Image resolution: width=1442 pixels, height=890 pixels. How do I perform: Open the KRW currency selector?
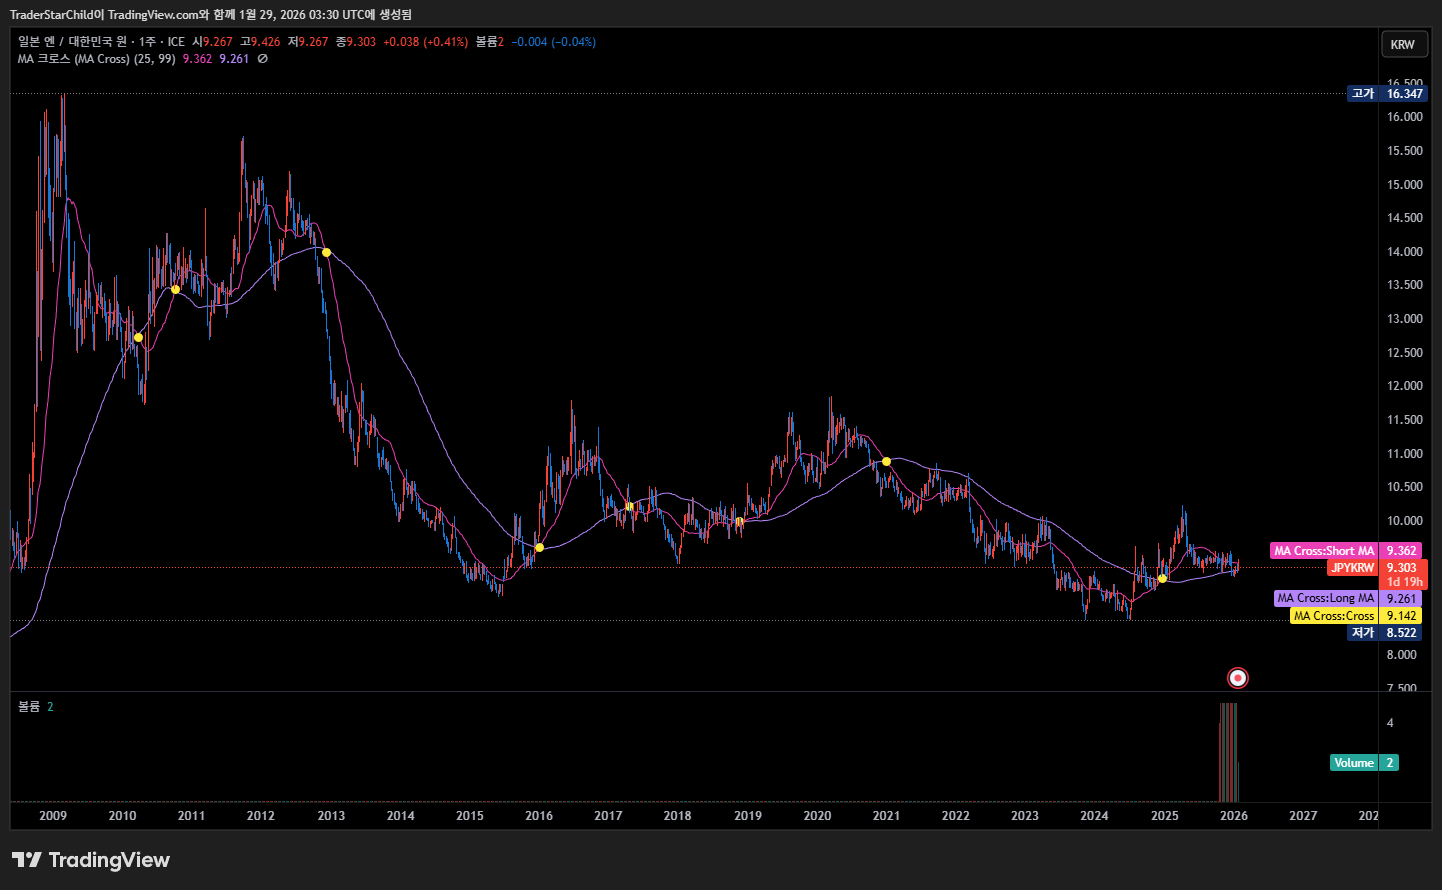click(1402, 44)
